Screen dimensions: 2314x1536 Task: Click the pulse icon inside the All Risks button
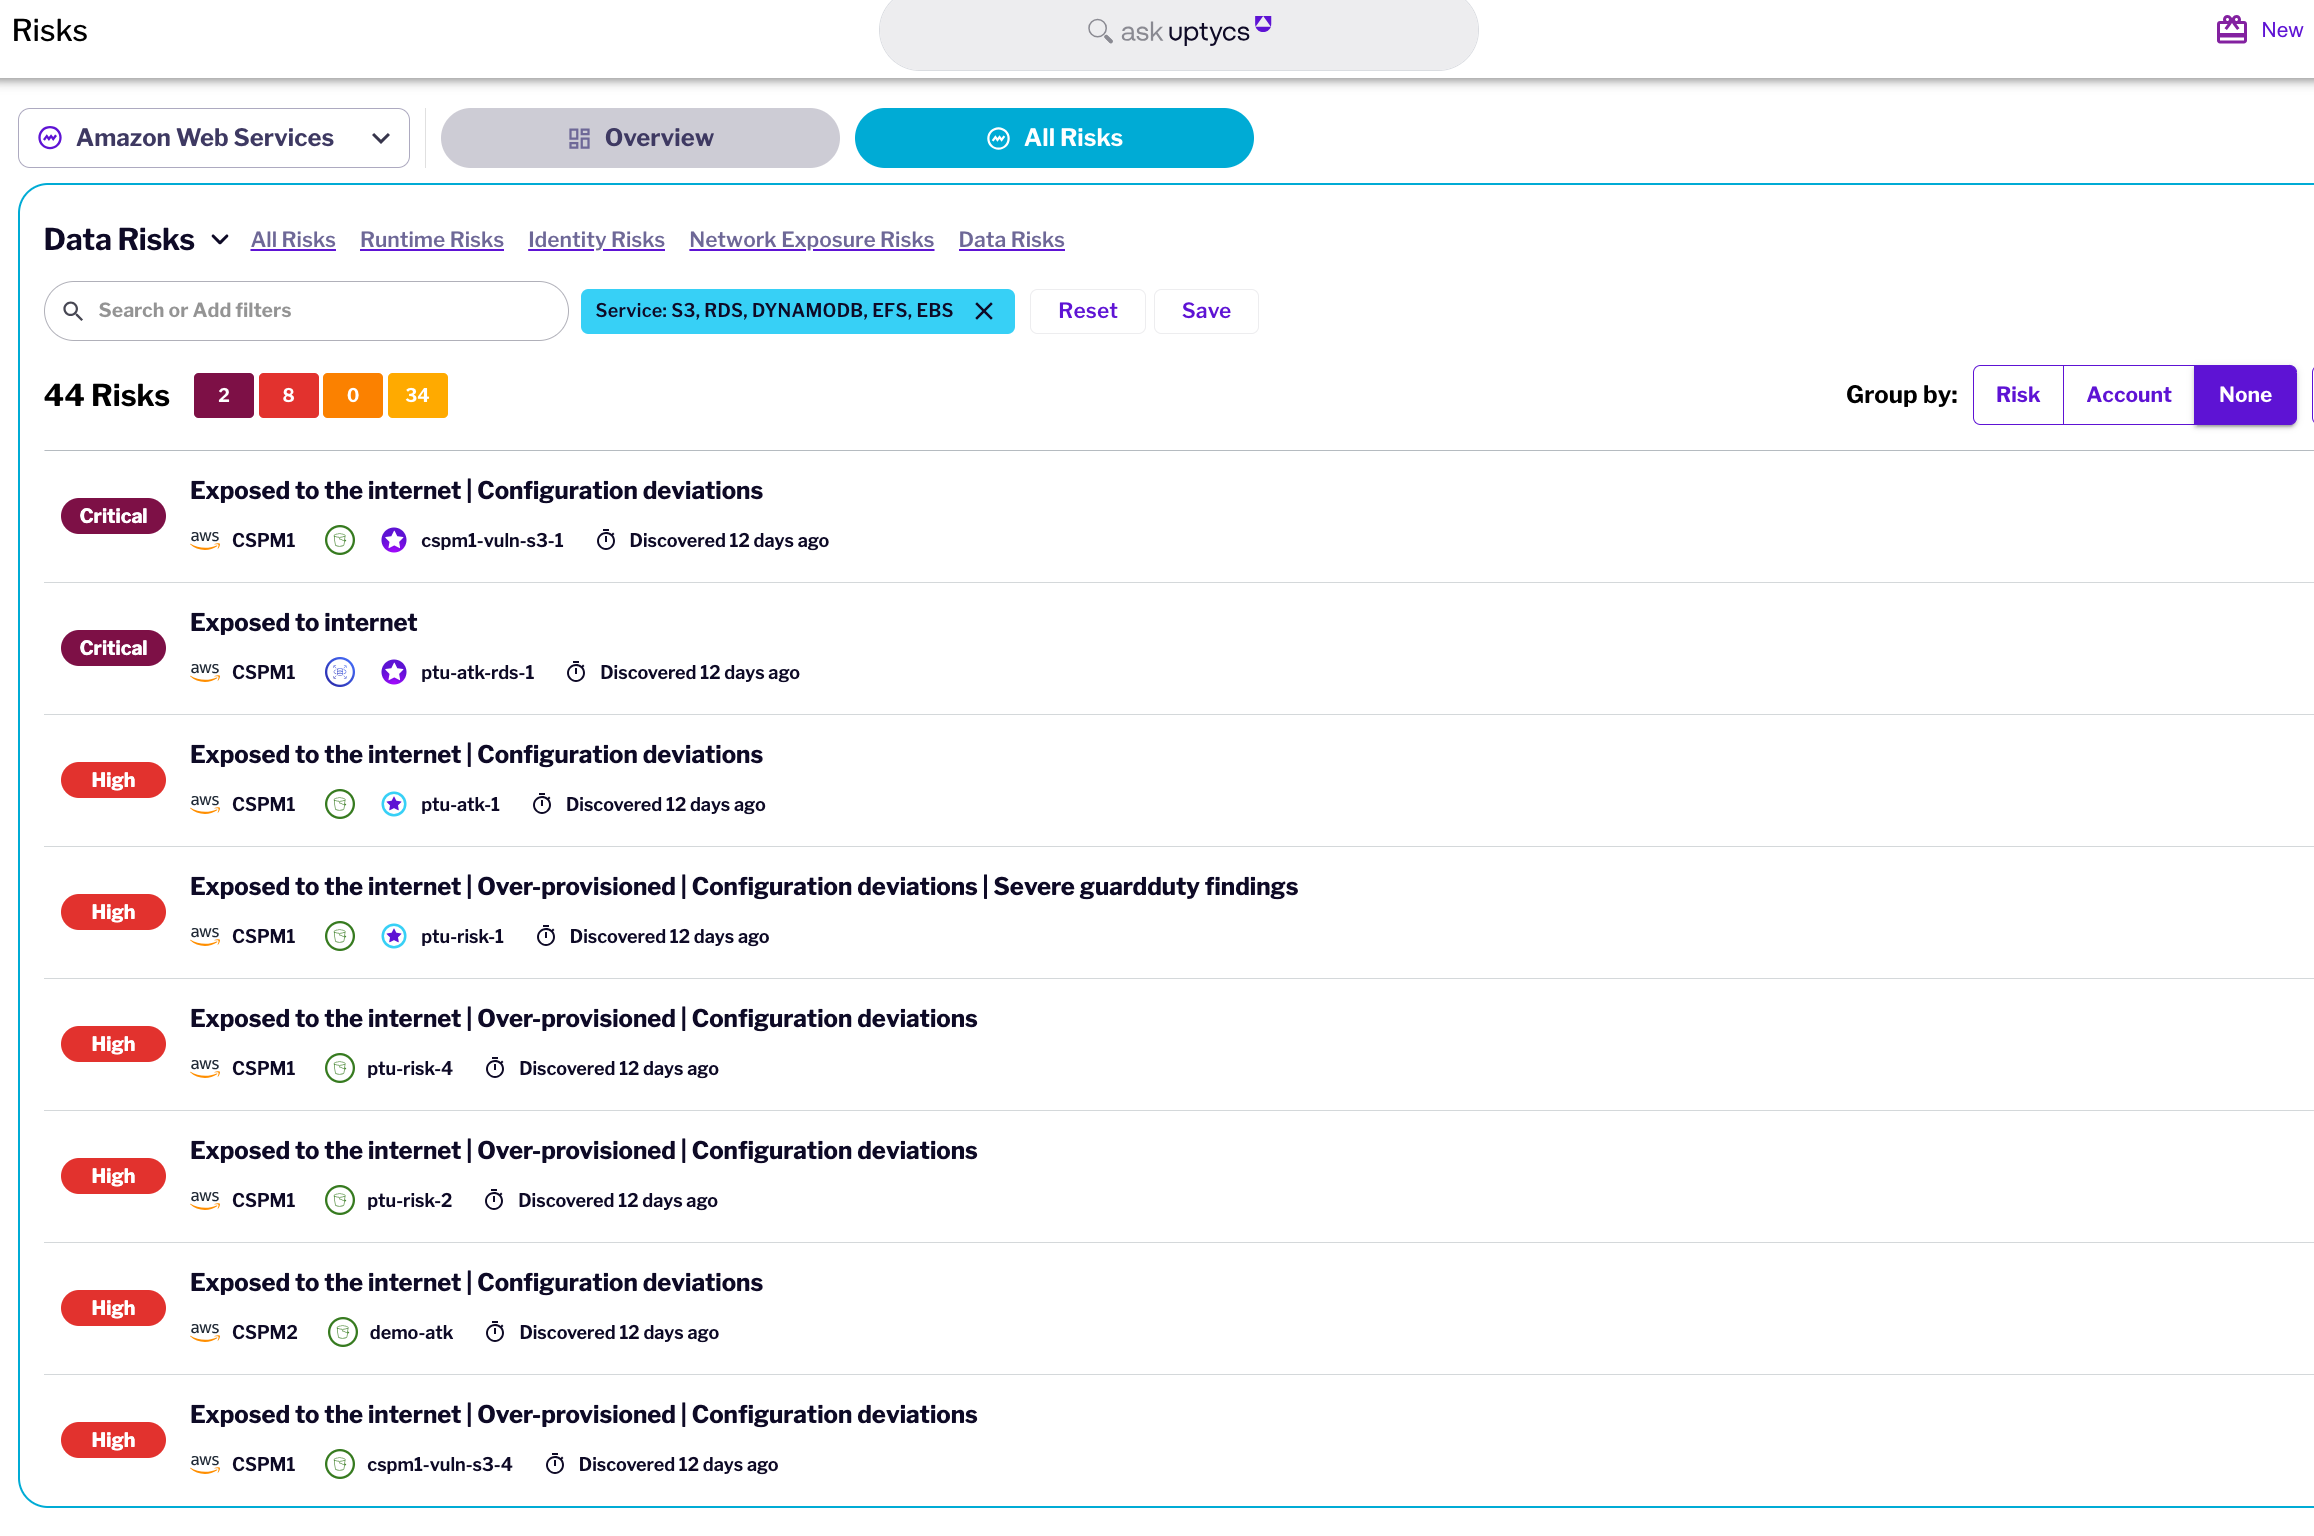tap(998, 138)
